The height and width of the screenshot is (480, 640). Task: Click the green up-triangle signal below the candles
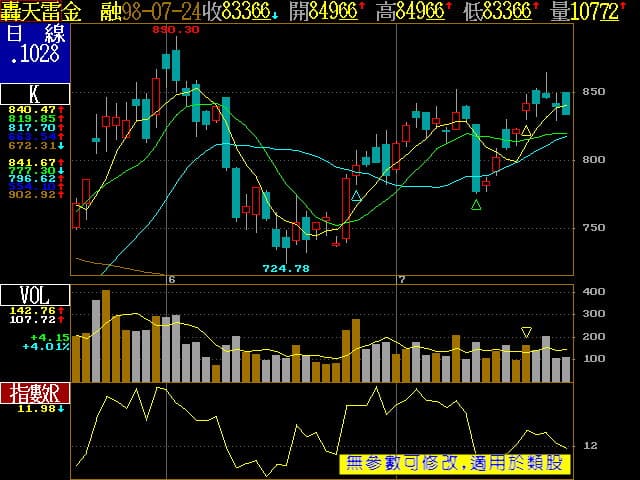coord(476,205)
